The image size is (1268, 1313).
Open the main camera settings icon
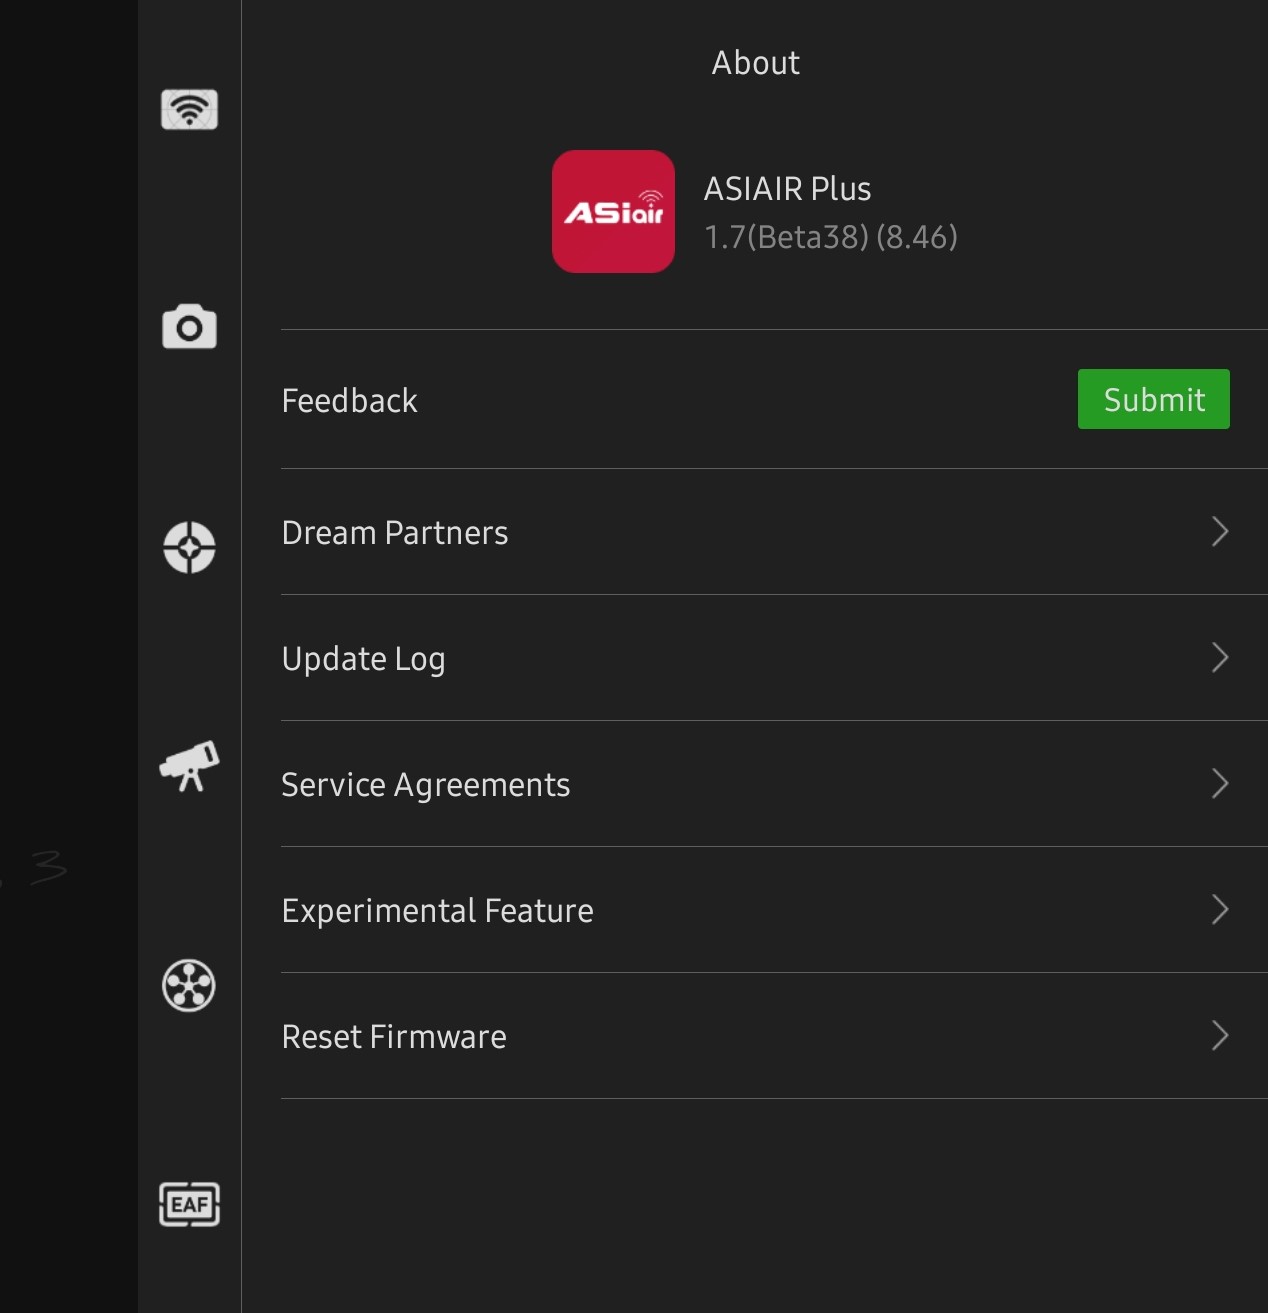(189, 327)
